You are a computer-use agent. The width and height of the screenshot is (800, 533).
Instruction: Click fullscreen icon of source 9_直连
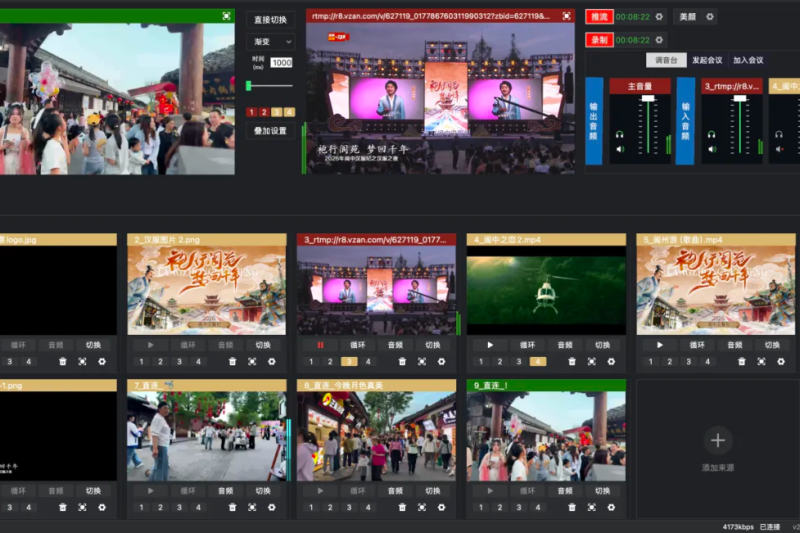click(591, 507)
